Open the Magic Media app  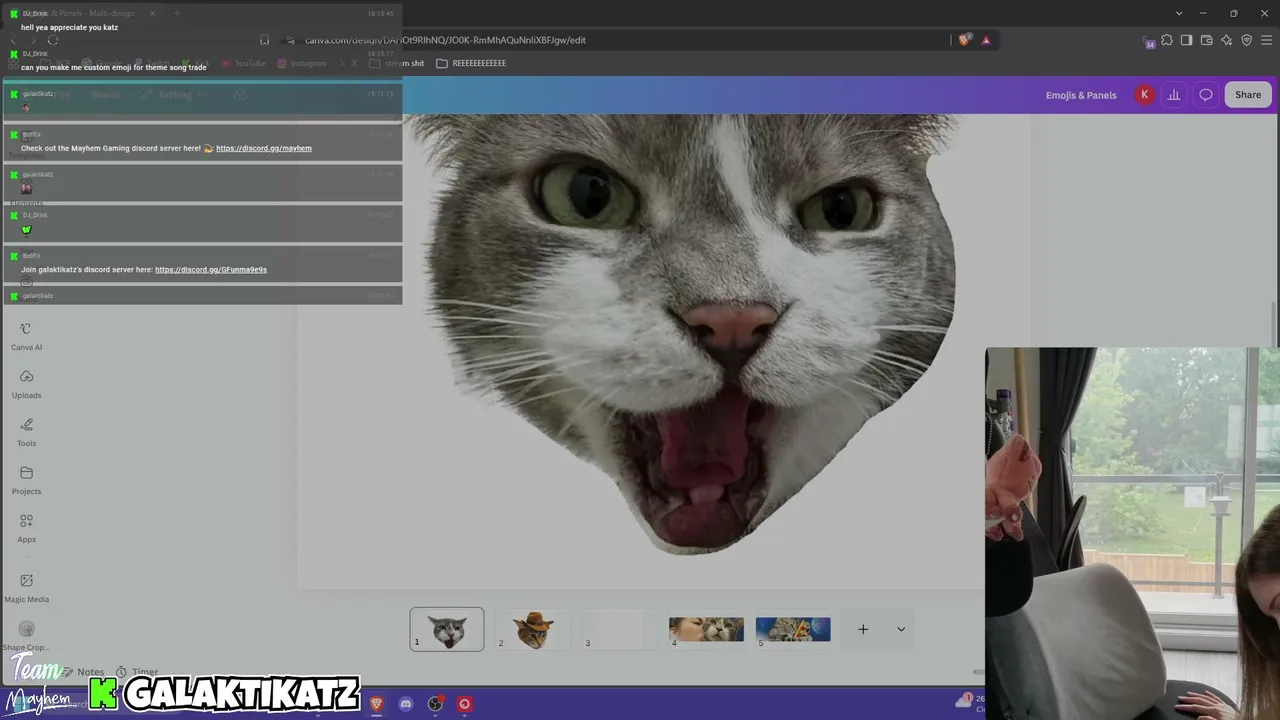[x=26, y=588]
